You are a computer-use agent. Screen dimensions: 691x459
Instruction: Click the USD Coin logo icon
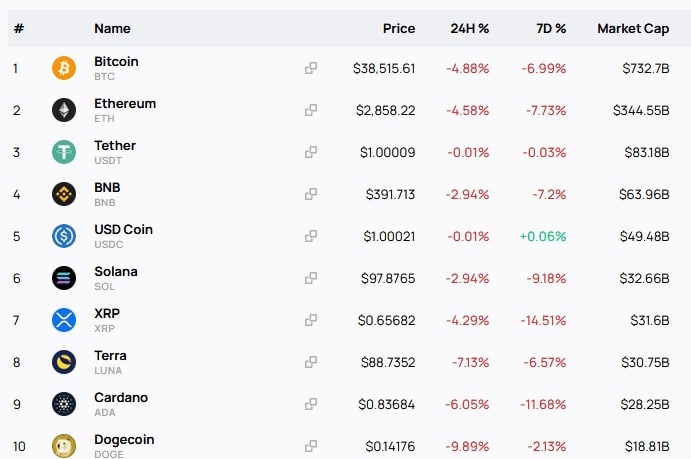pyautogui.click(x=64, y=236)
